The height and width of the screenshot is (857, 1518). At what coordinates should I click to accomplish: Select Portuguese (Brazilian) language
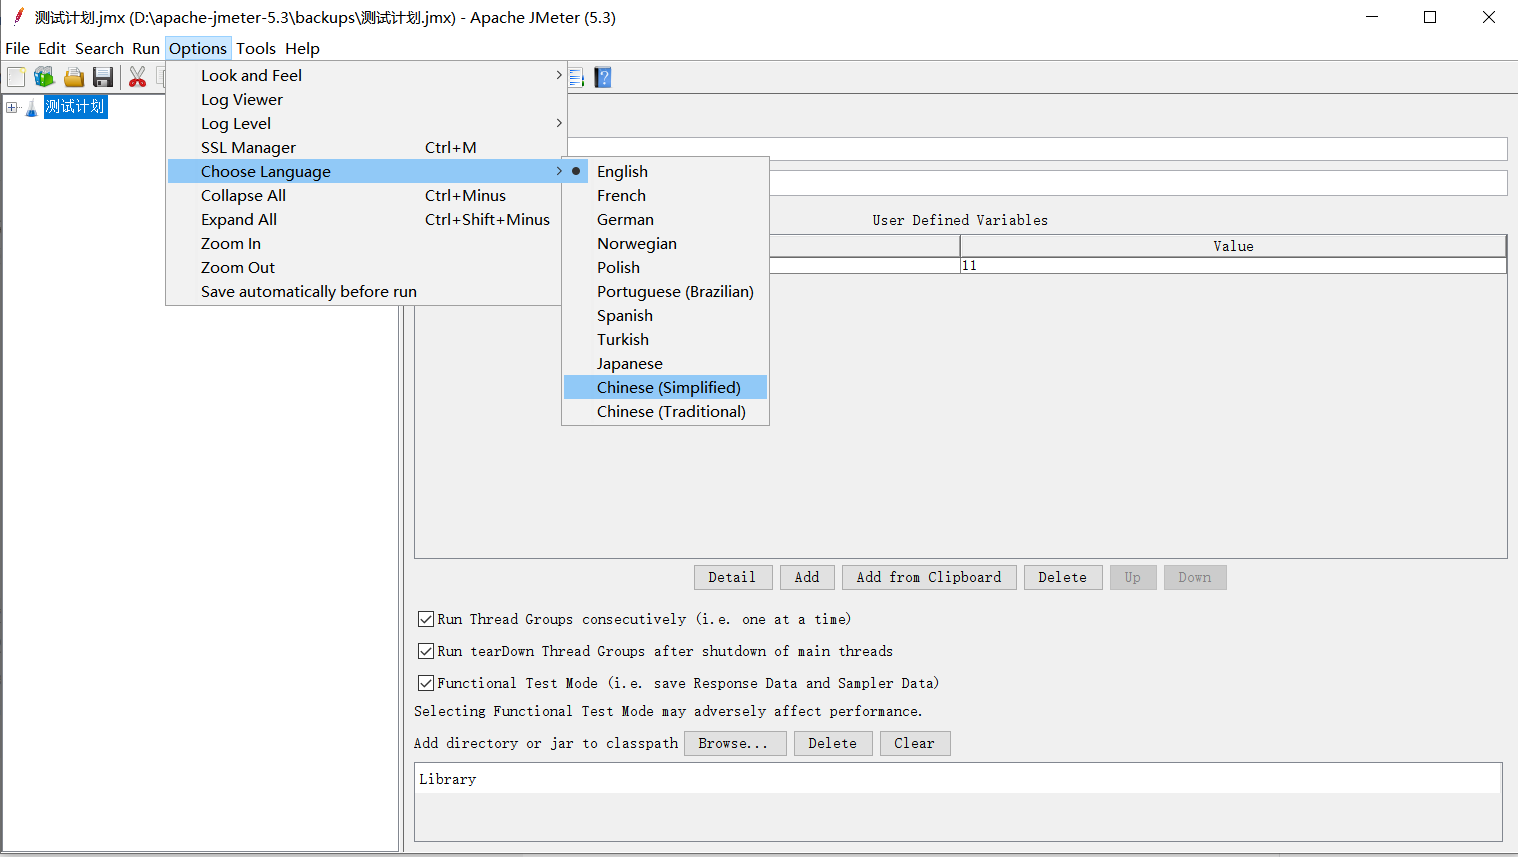665,291
